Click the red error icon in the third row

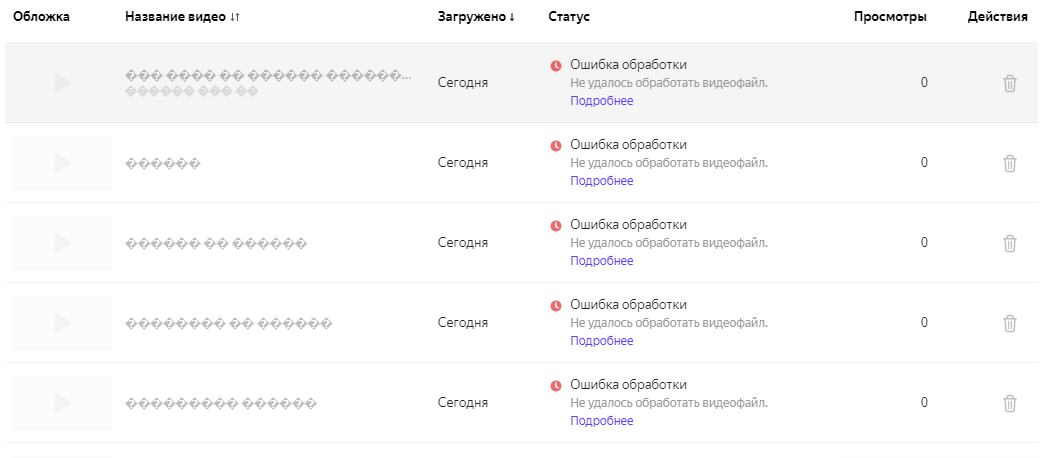[556, 226]
